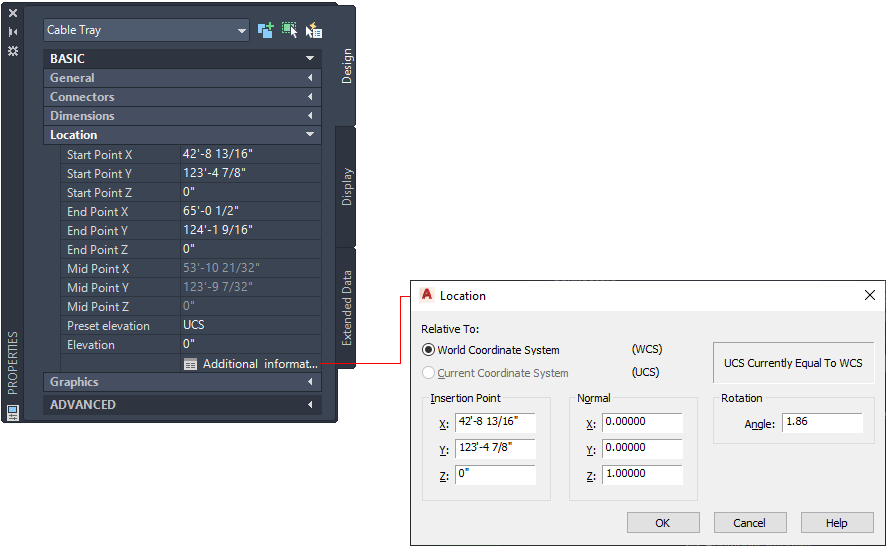The height and width of the screenshot is (547, 888).
Task: Click the Insertion Point Z field
Action: click(495, 475)
